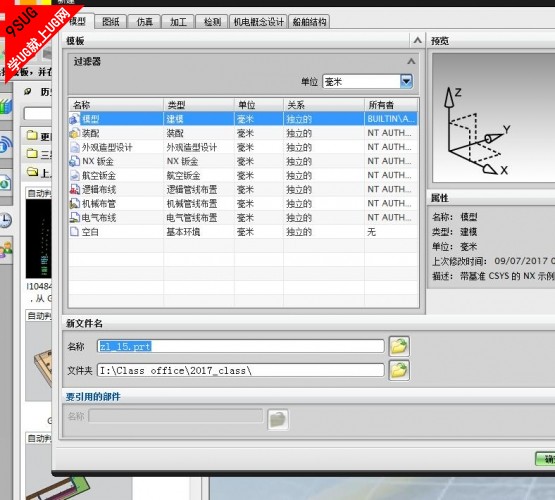Switch to the 船舶结构 tab
This screenshot has height=500, width=555.
point(309,22)
